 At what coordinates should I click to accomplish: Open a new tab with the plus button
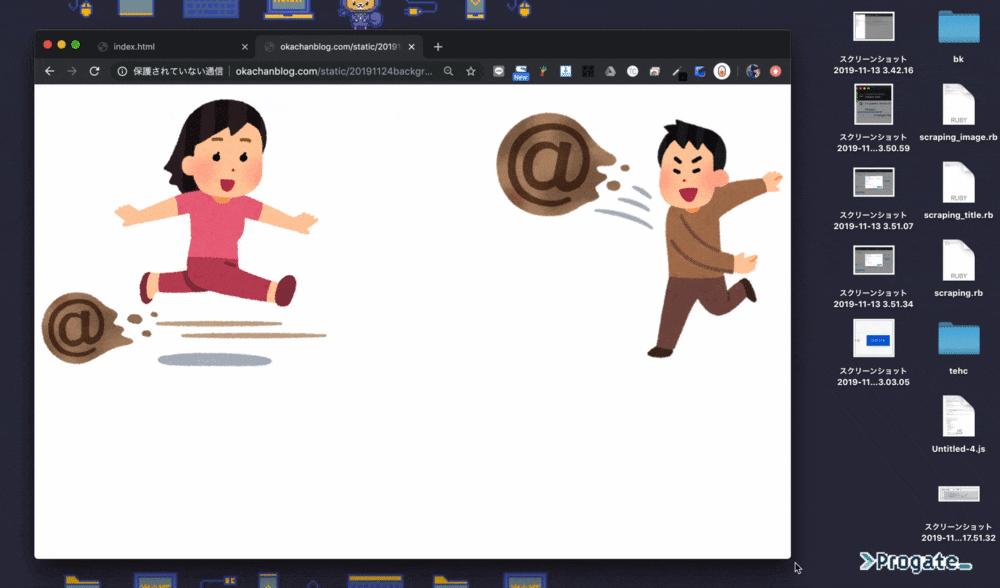(438, 45)
